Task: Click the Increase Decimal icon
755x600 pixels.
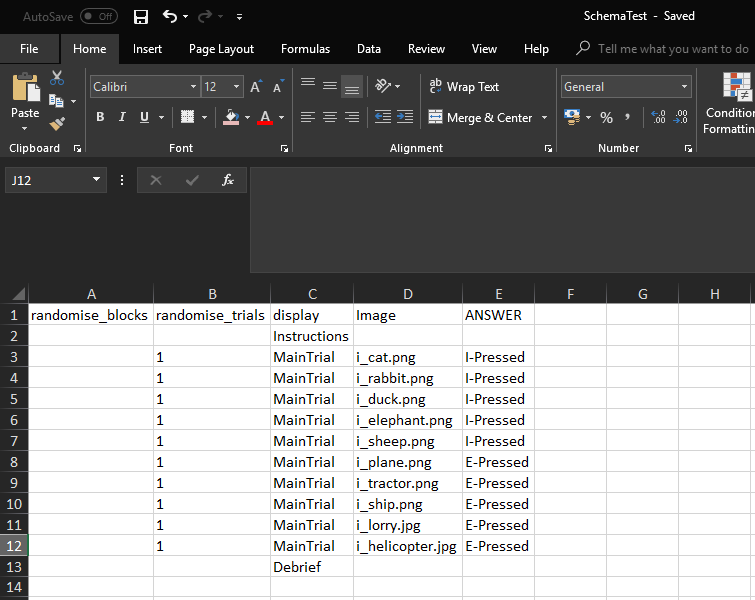Action: [x=659, y=117]
